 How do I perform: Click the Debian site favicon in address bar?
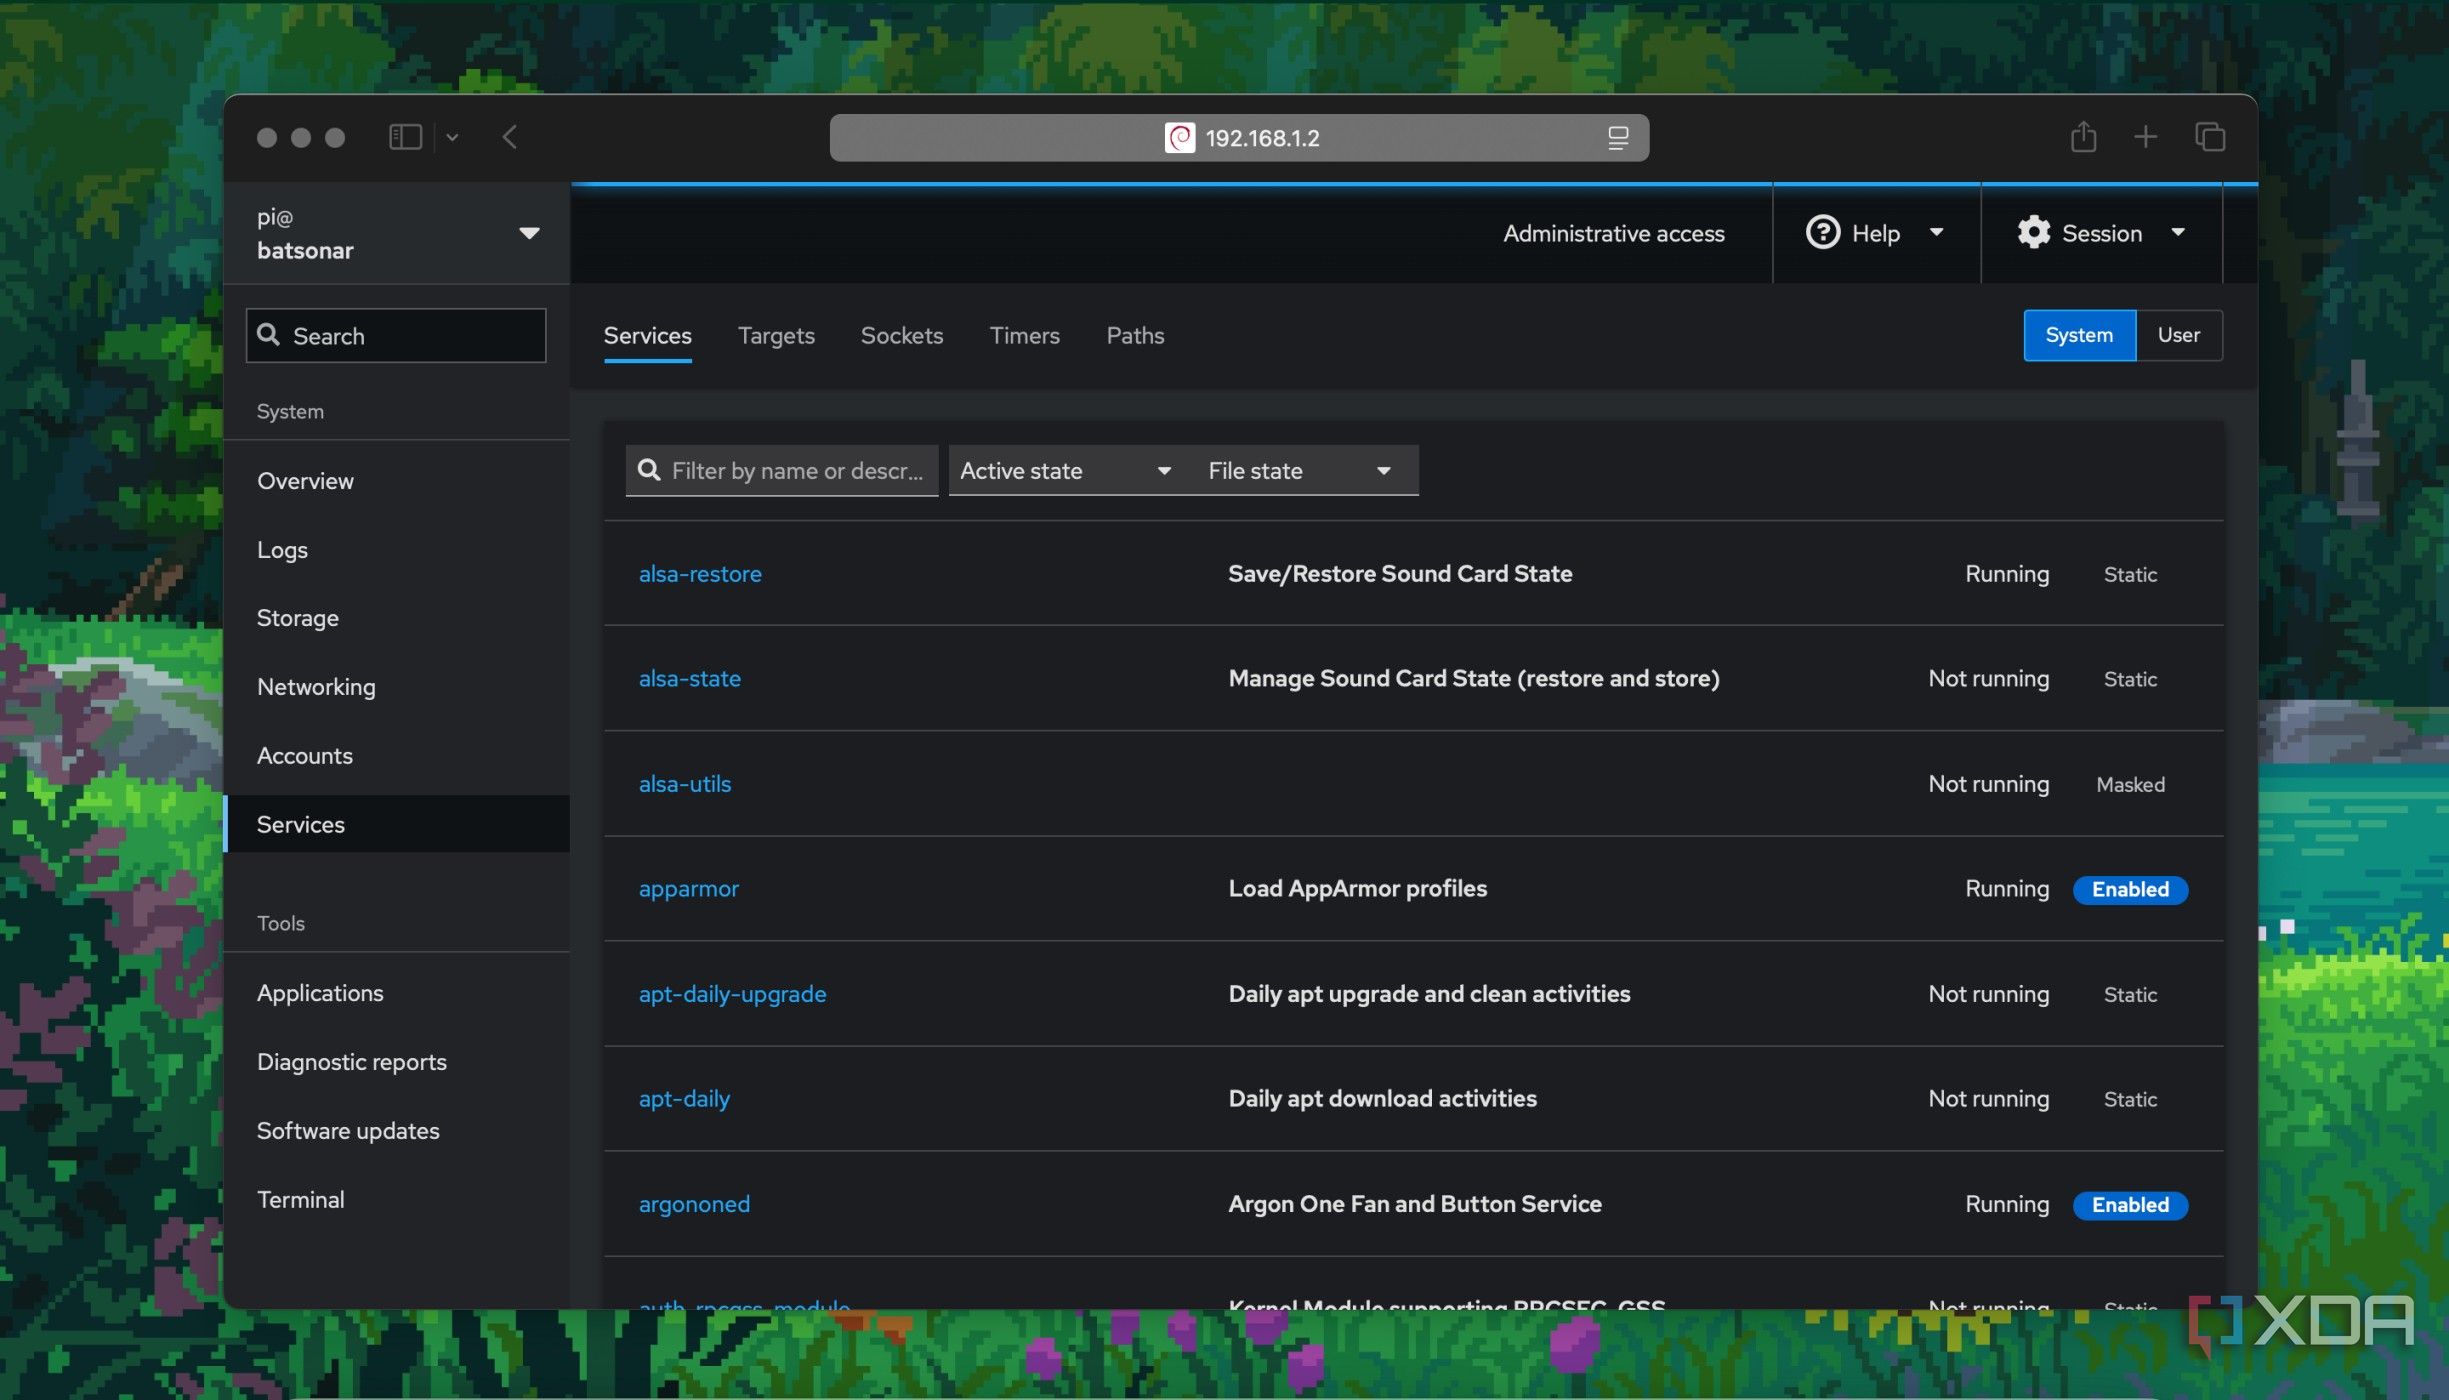point(1180,138)
